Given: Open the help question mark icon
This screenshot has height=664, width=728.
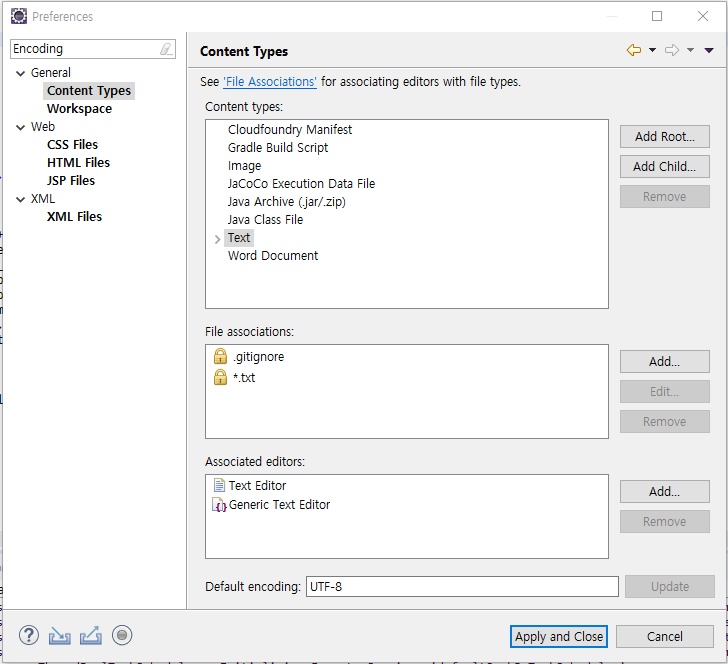Looking at the screenshot, I should click(29, 635).
